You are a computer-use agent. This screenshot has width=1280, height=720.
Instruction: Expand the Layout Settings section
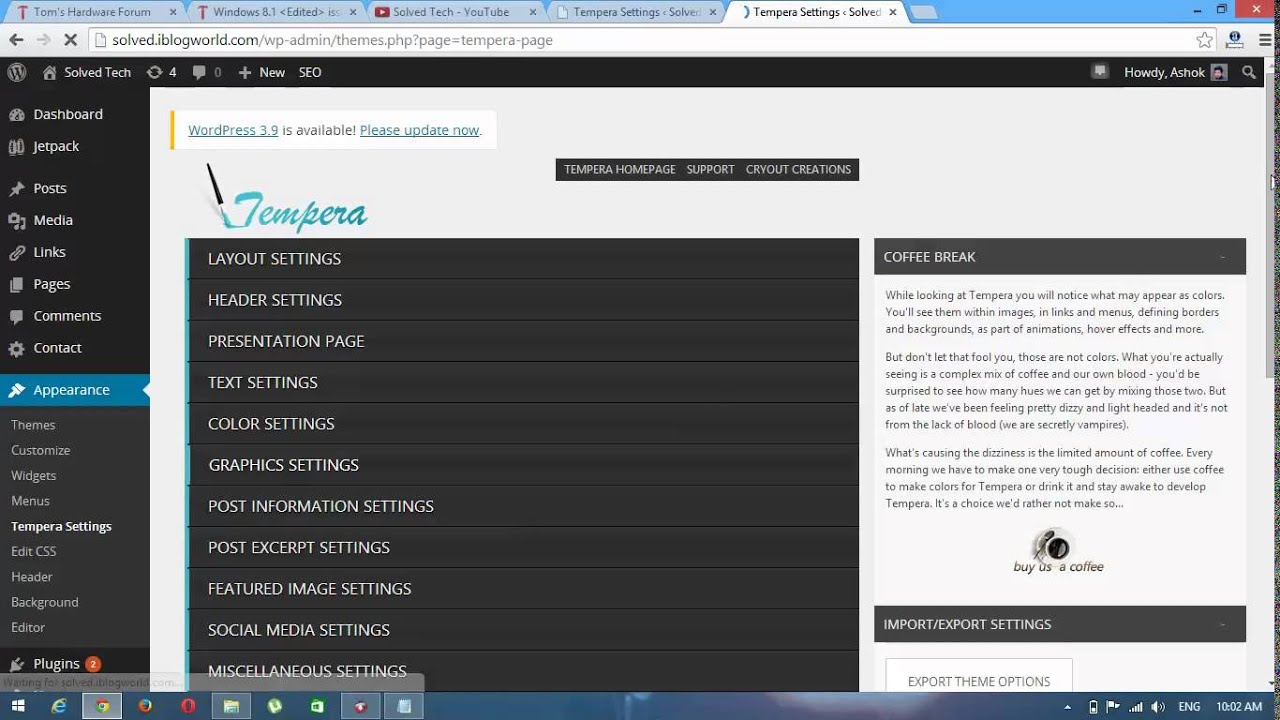coord(522,258)
